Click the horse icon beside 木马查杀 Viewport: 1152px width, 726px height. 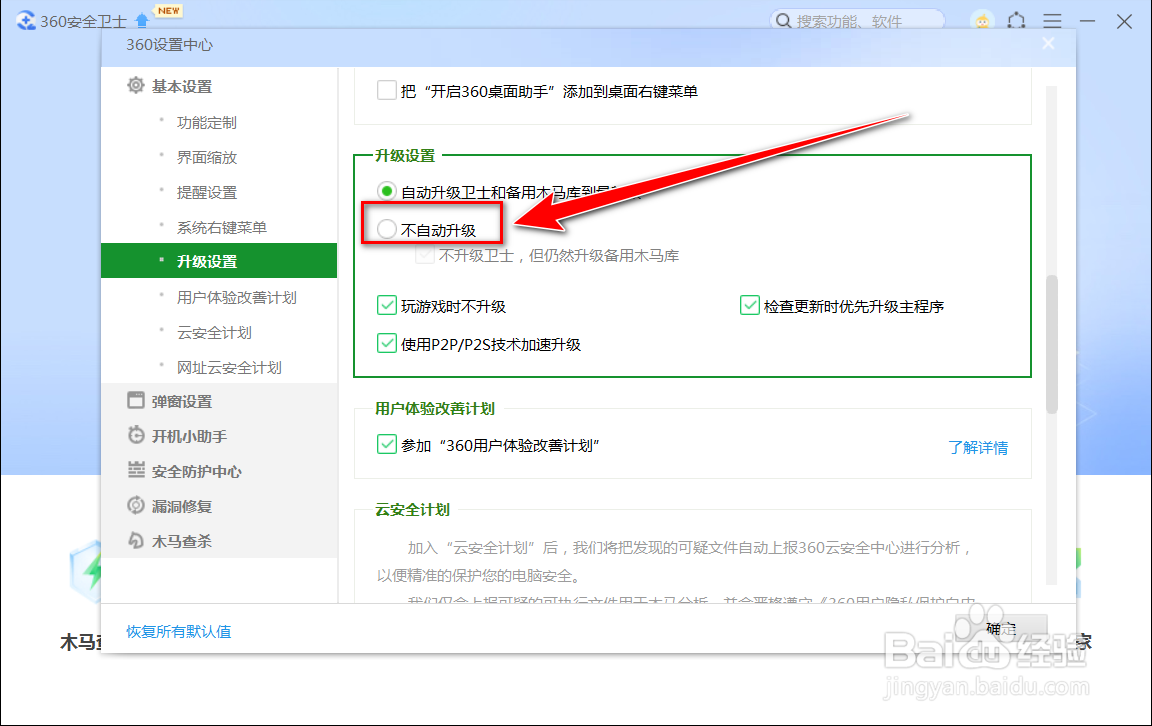136,541
